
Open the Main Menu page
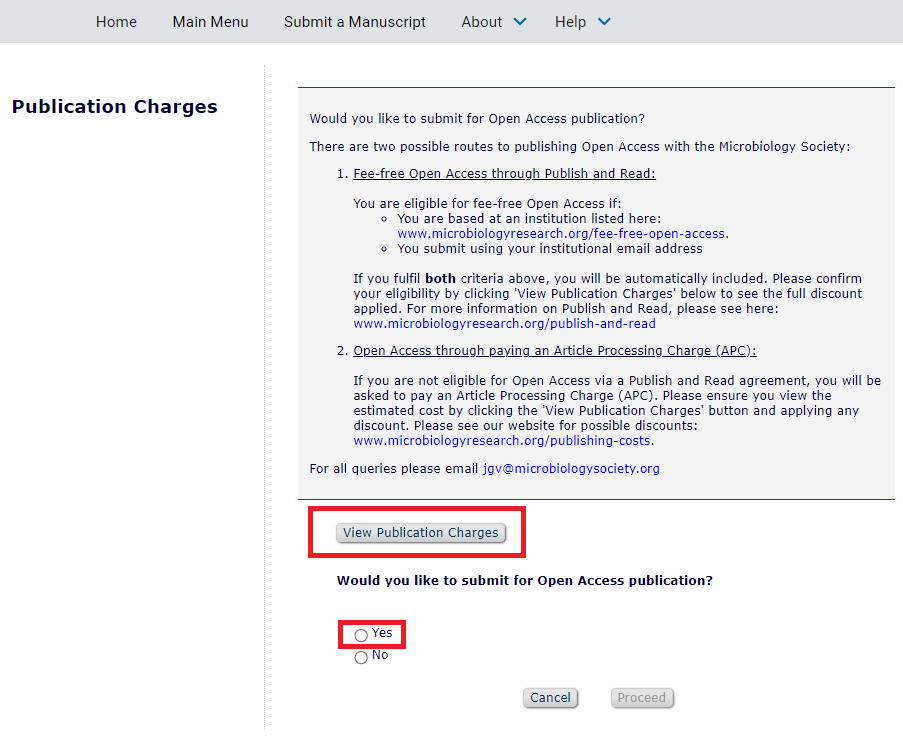coord(210,21)
